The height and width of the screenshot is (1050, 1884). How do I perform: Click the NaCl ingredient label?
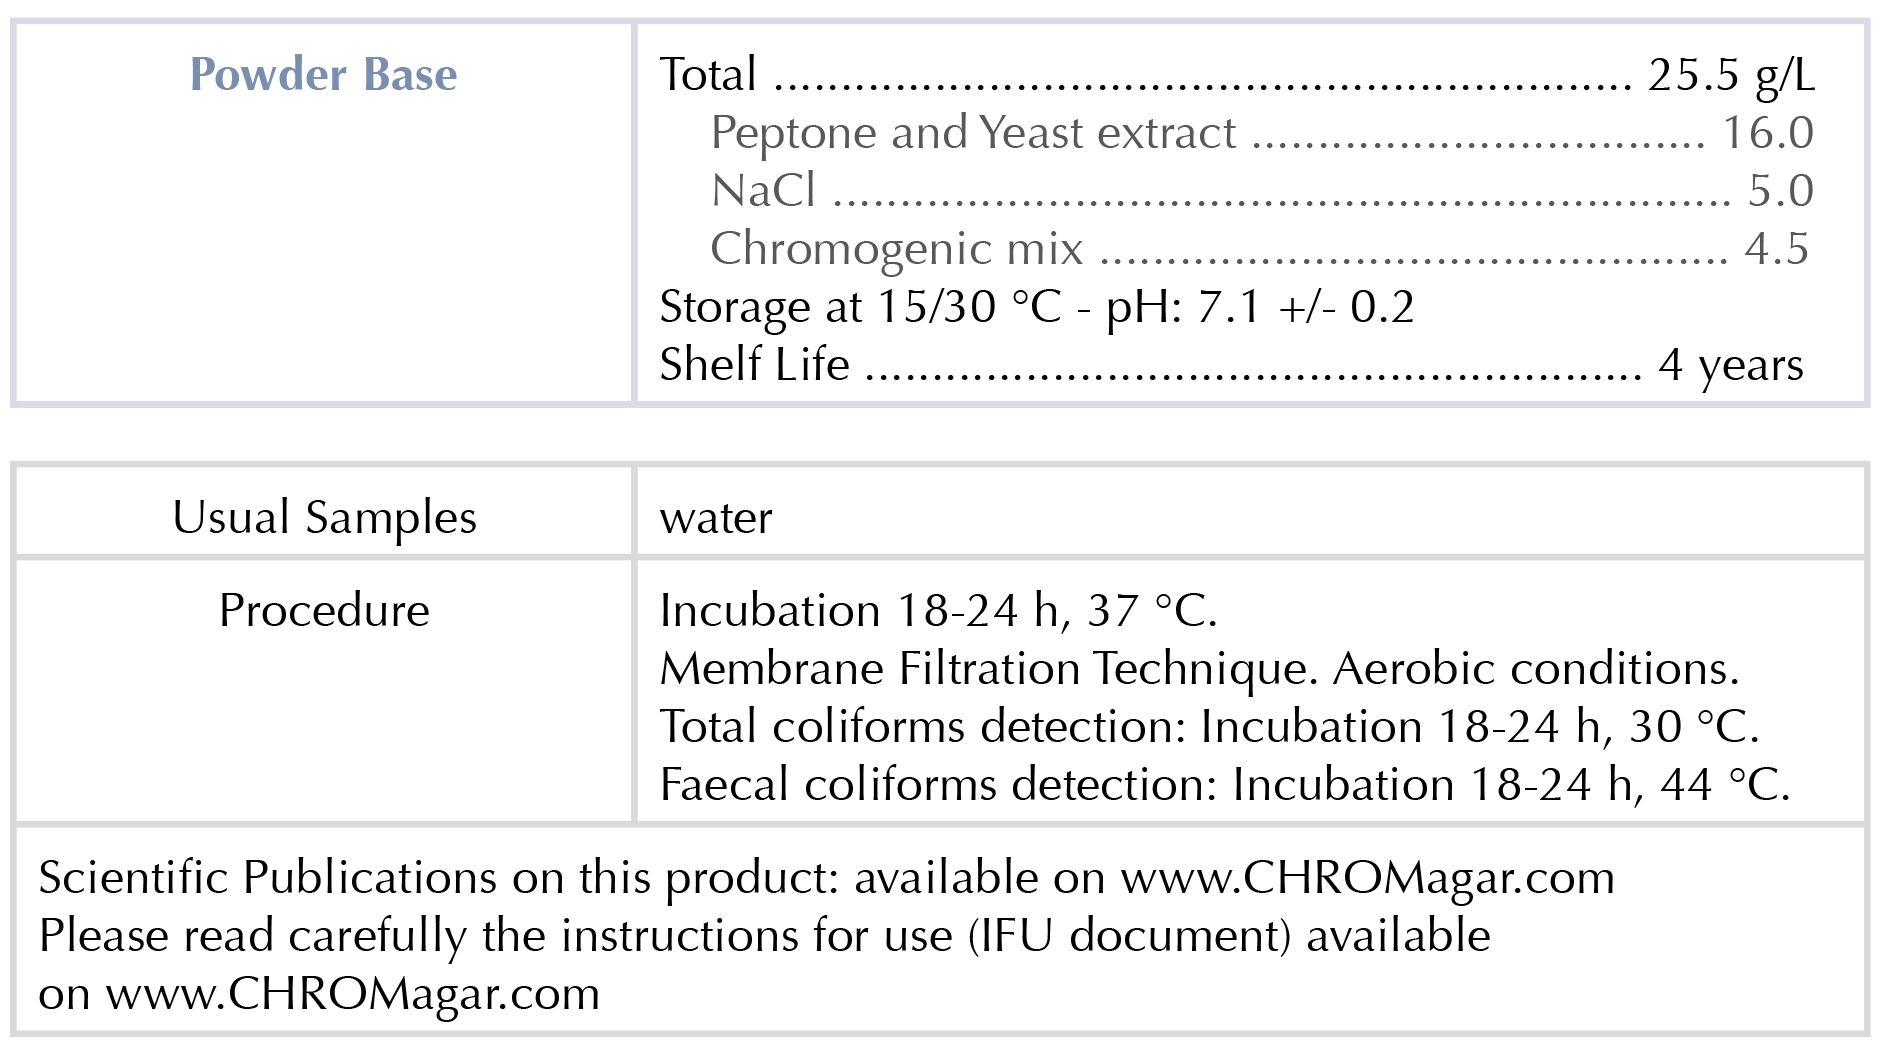(763, 191)
